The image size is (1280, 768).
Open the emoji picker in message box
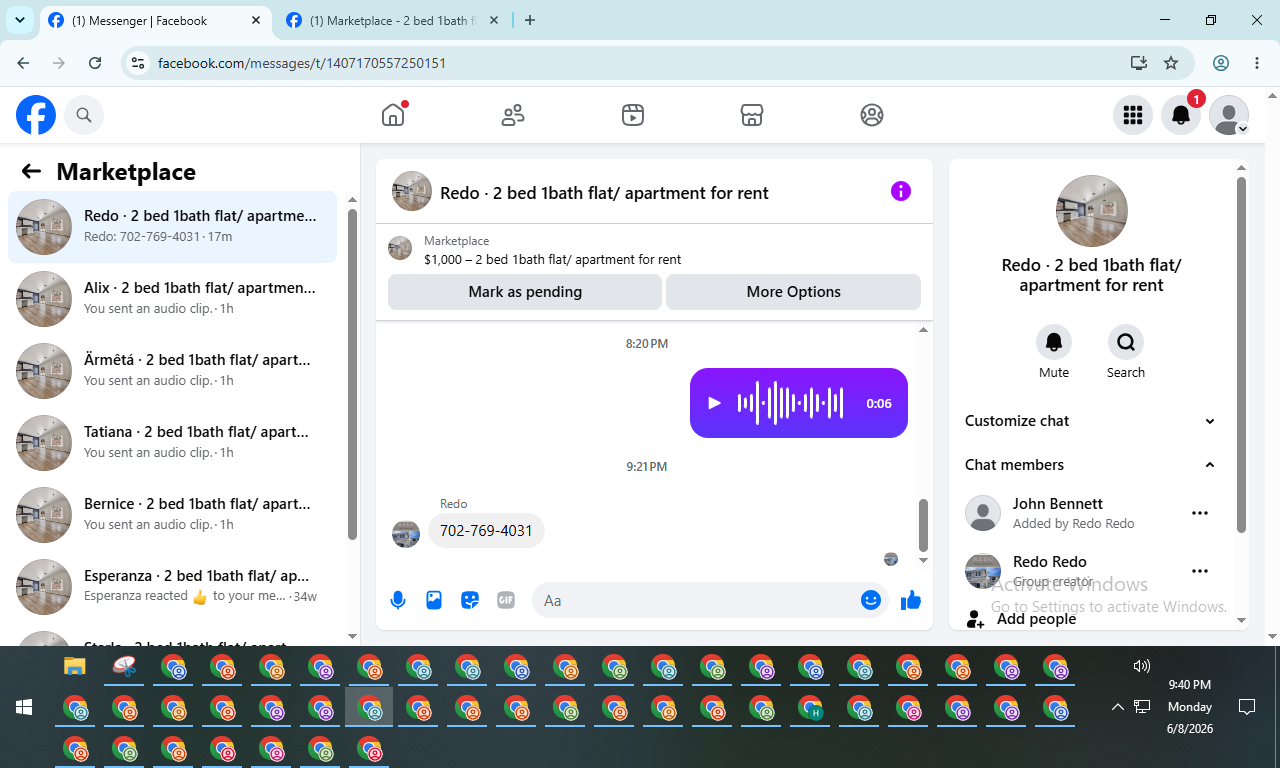click(871, 600)
